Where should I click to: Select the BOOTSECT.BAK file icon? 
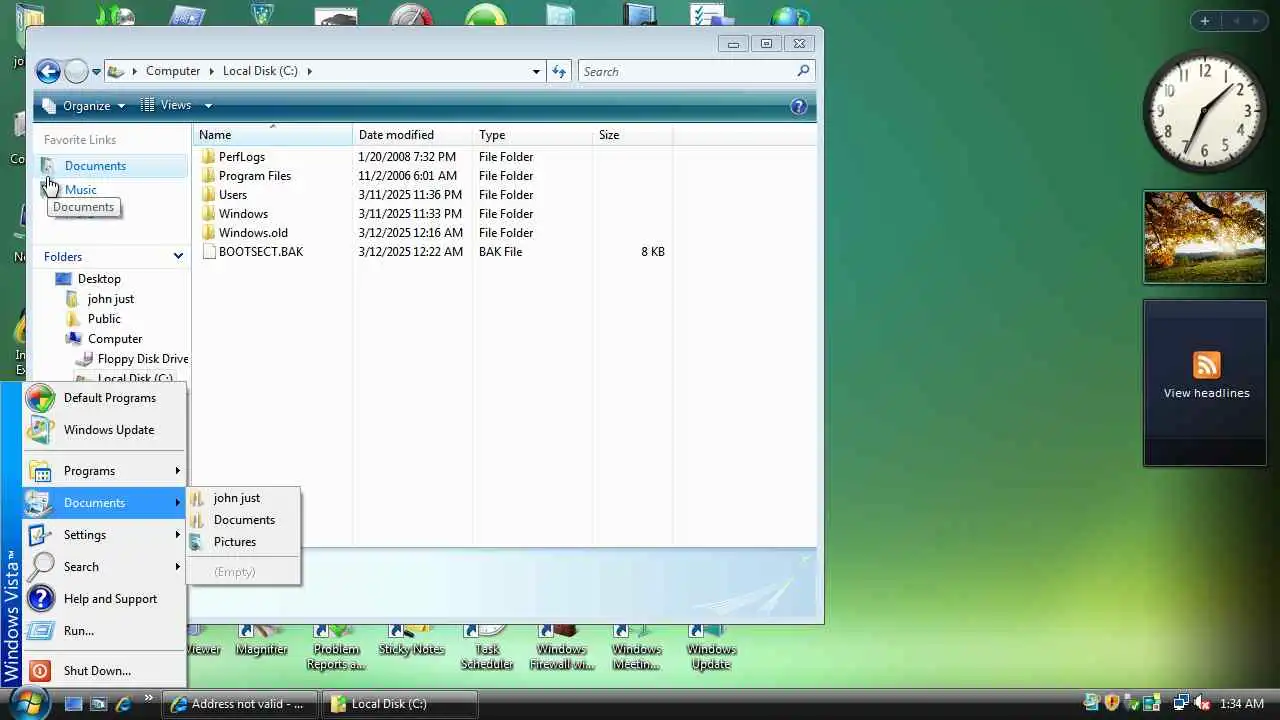coord(208,252)
